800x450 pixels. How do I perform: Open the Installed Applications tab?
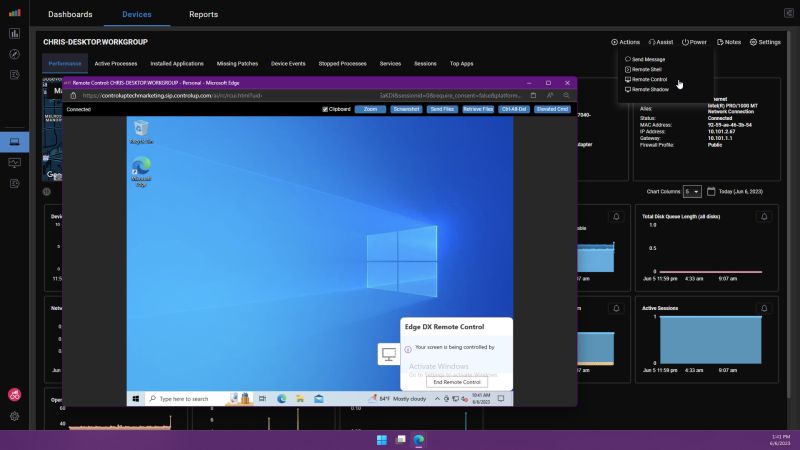tap(177, 64)
